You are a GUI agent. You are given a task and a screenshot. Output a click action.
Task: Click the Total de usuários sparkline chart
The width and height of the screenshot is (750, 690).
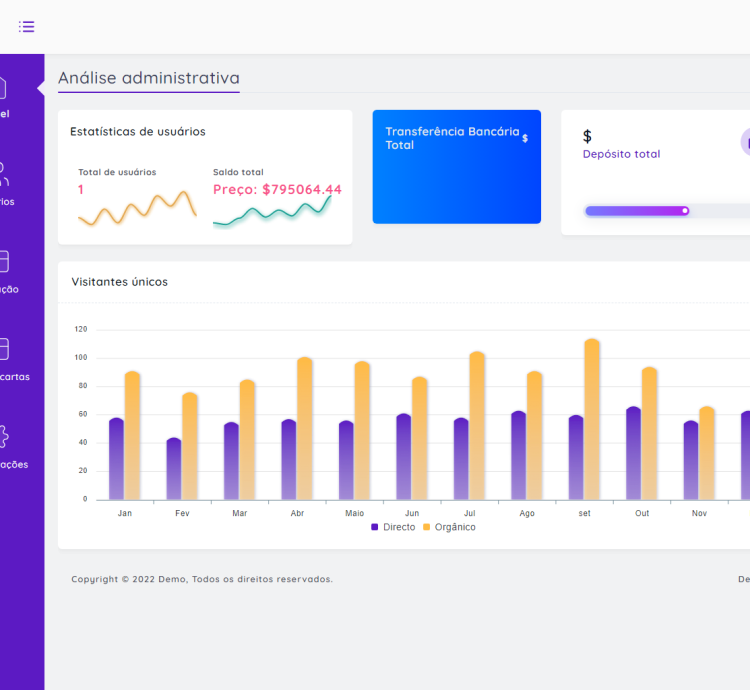coord(137,209)
